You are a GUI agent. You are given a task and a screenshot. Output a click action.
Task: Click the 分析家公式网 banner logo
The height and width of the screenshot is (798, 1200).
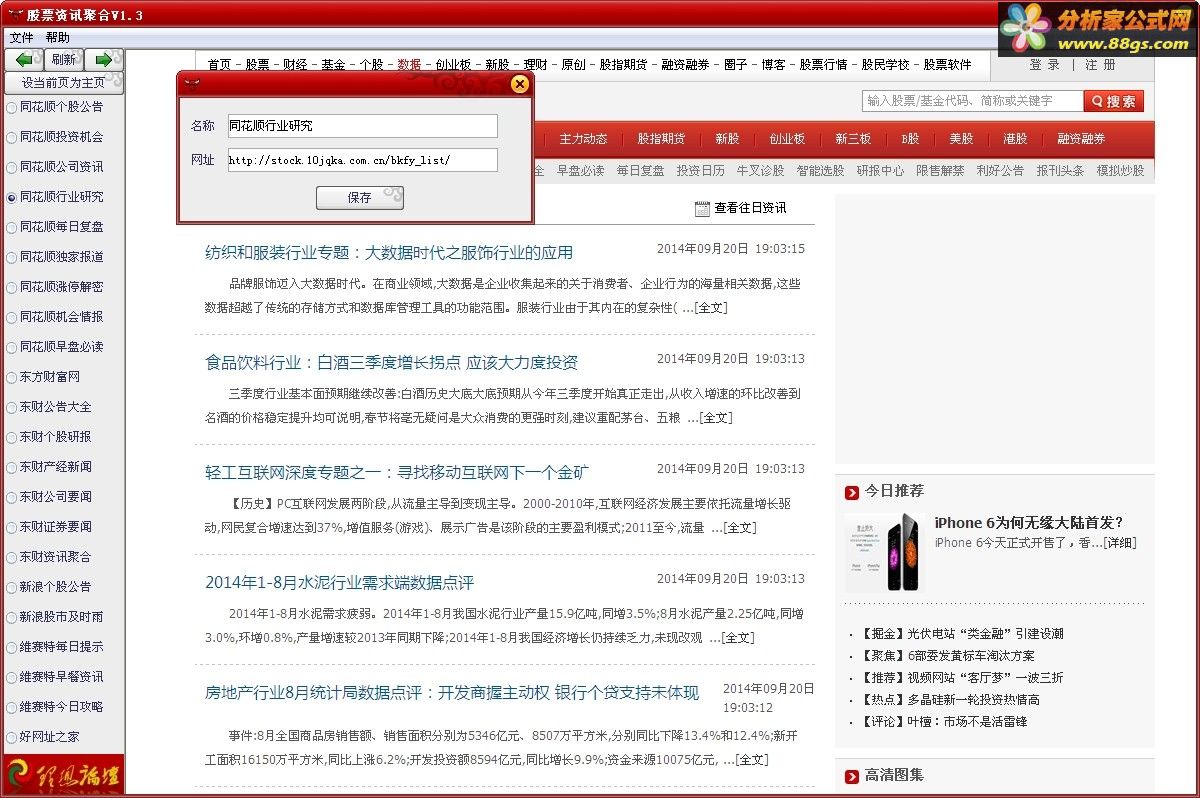click(x=1098, y=28)
